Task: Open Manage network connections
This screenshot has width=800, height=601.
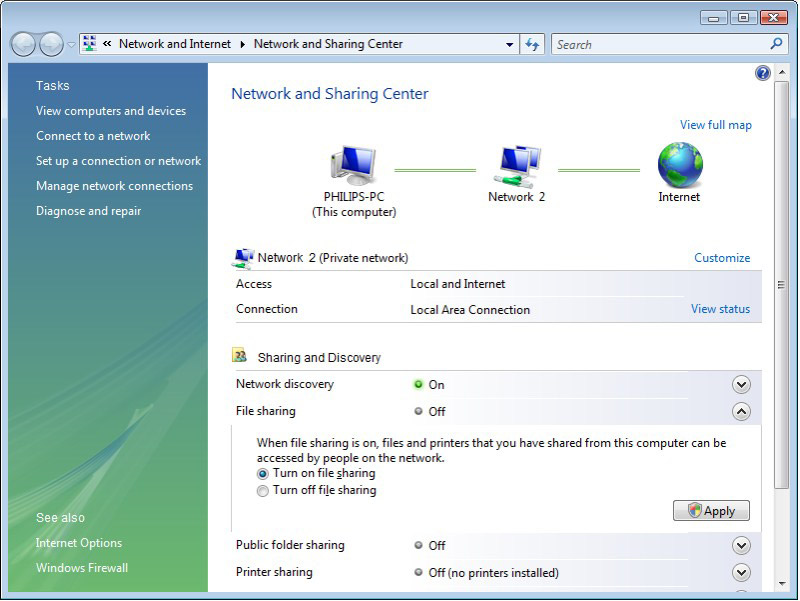Action: coord(114,186)
